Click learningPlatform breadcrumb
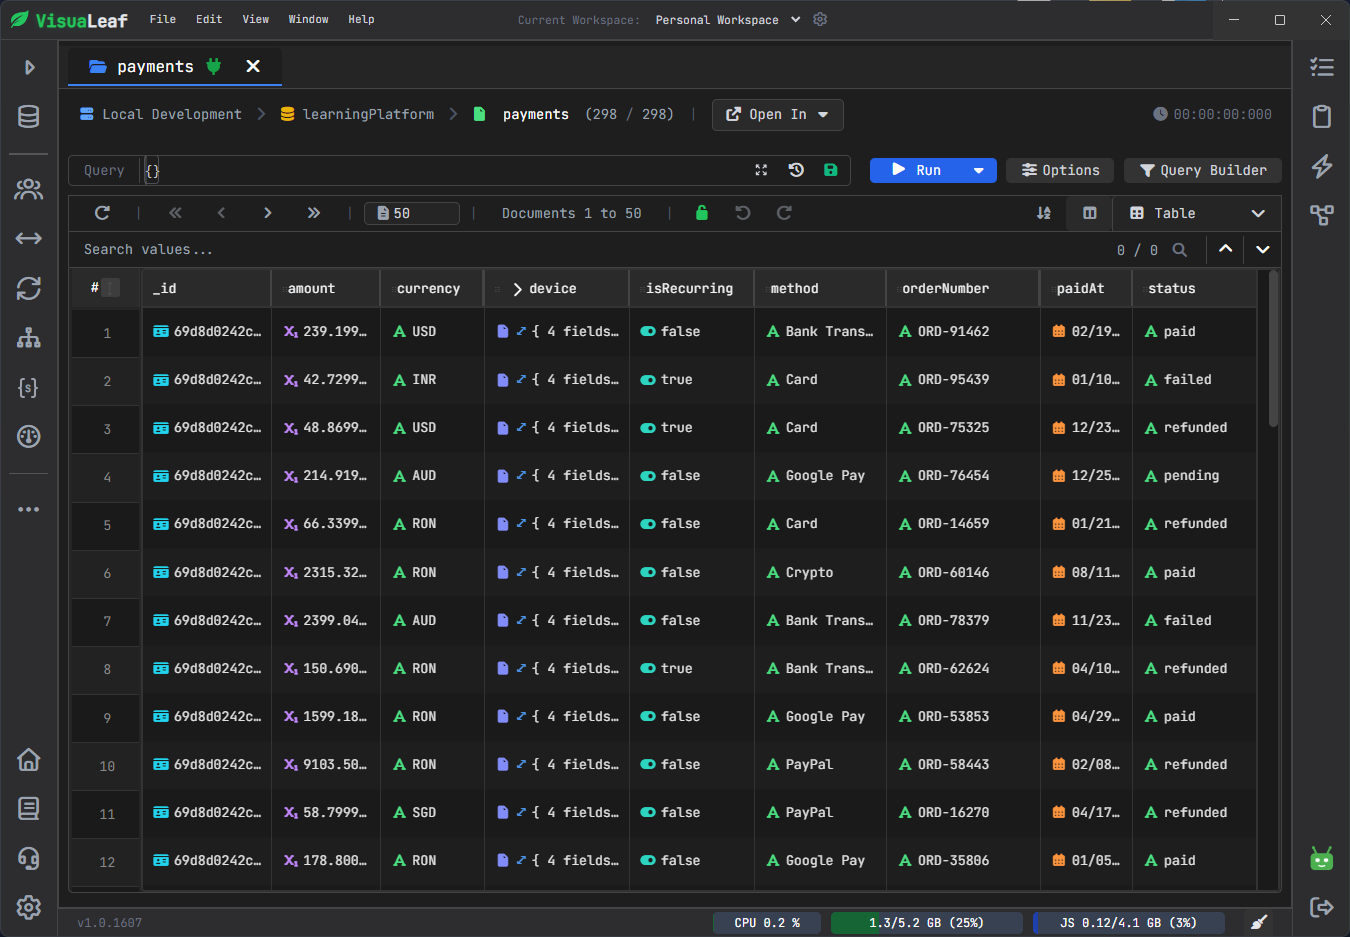1350x937 pixels. tap(357, 115)
